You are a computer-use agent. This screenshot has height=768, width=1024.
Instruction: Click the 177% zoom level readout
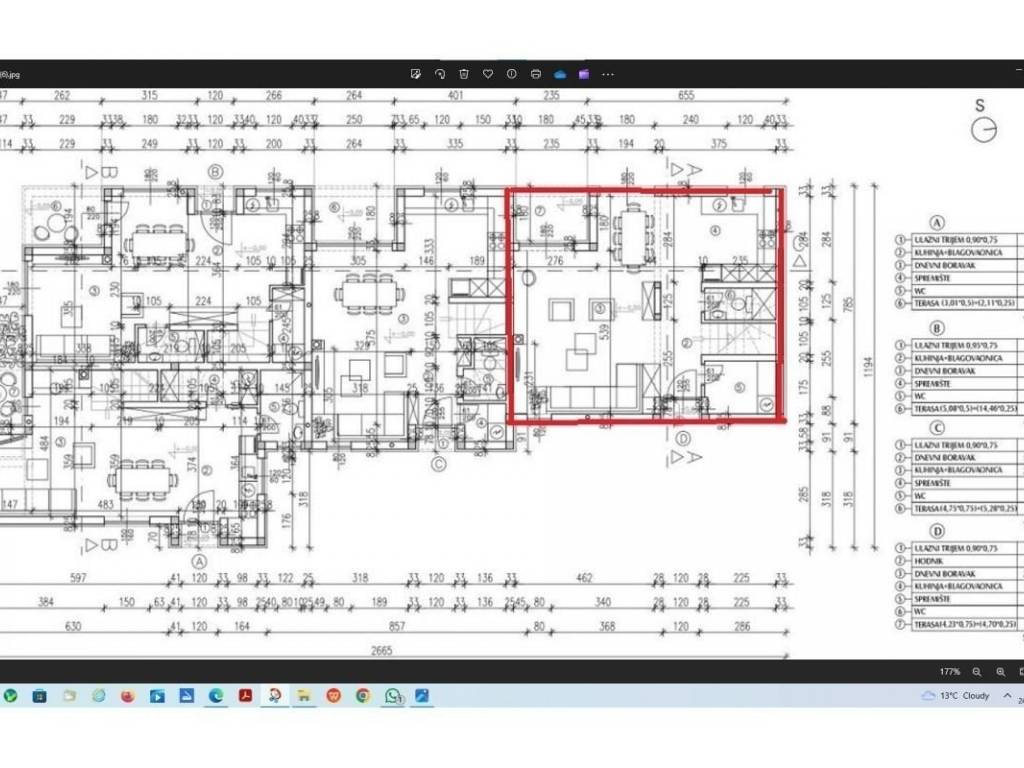point(950,672)
